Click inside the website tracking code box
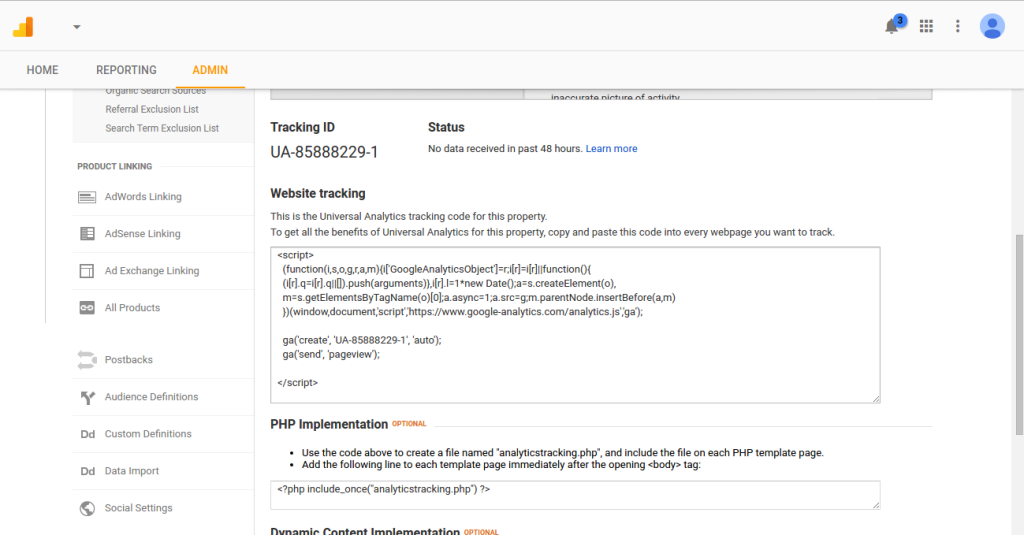Image resolution: width=1024 pixels, height=535 pixels. [x=575, y=325]
